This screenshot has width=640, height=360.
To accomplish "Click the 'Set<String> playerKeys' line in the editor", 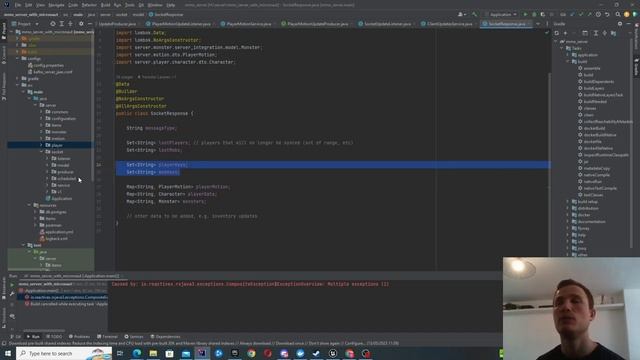I will 157,165.
